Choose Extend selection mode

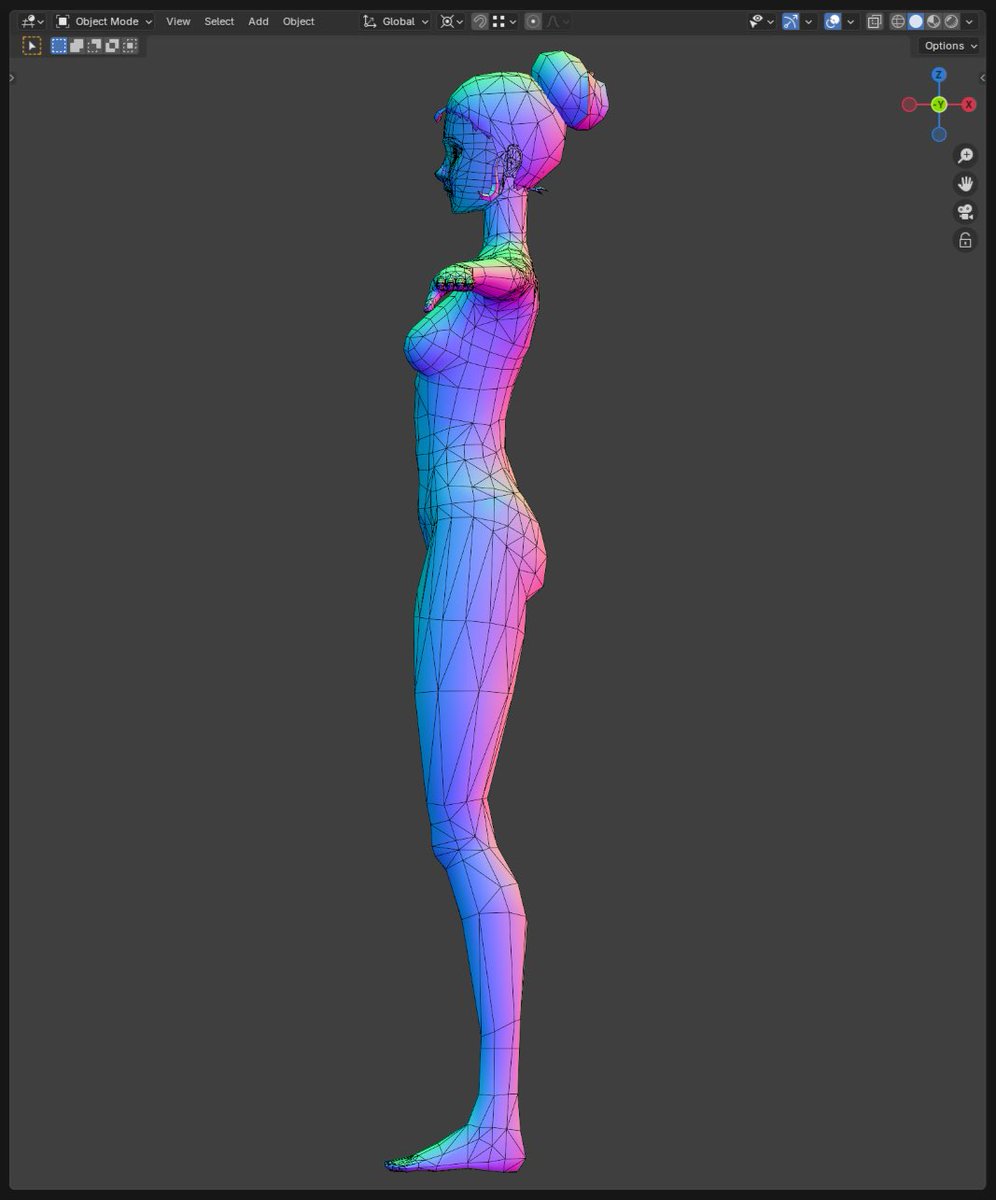coord(77,45)
